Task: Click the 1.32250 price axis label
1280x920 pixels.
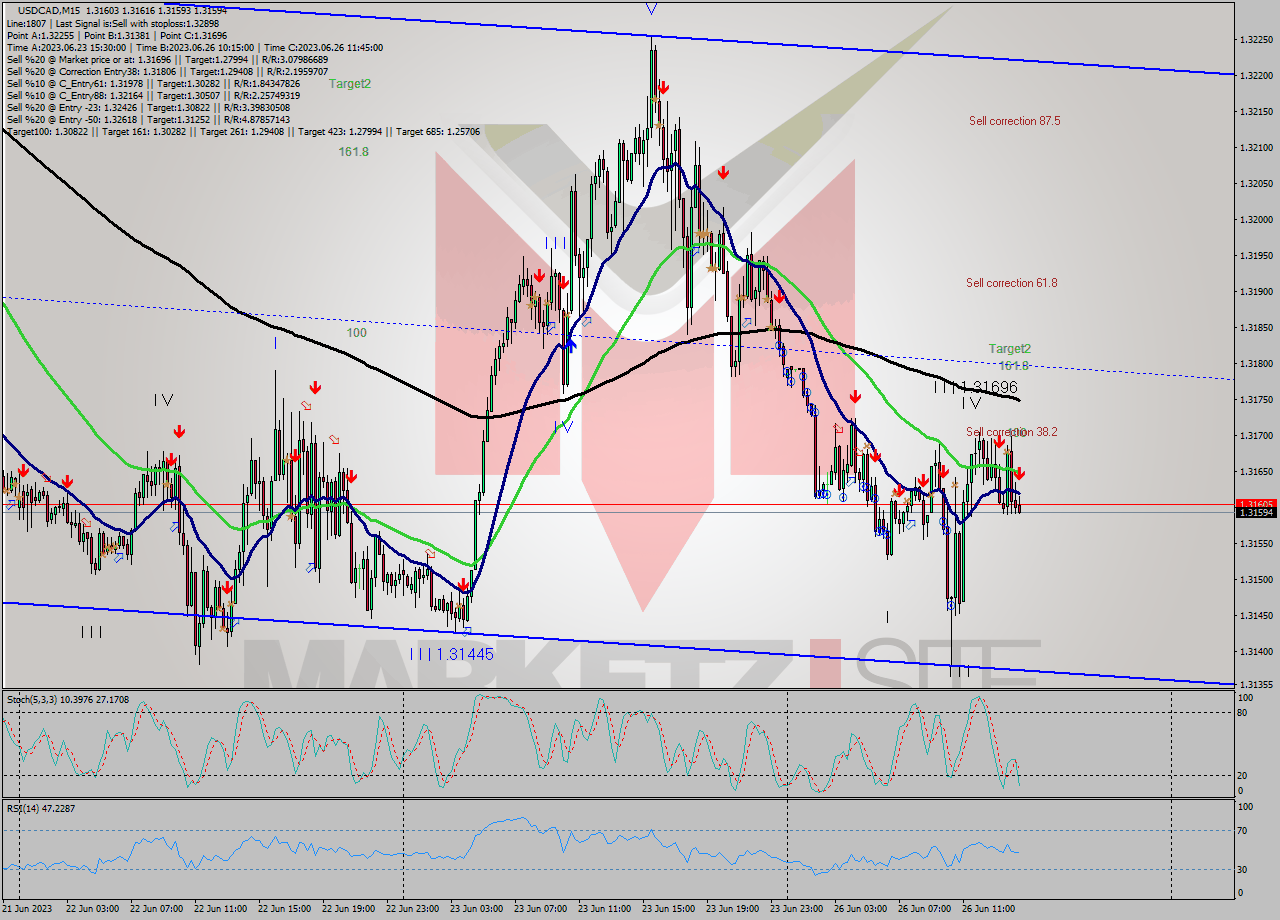Action: (1256, 40)
